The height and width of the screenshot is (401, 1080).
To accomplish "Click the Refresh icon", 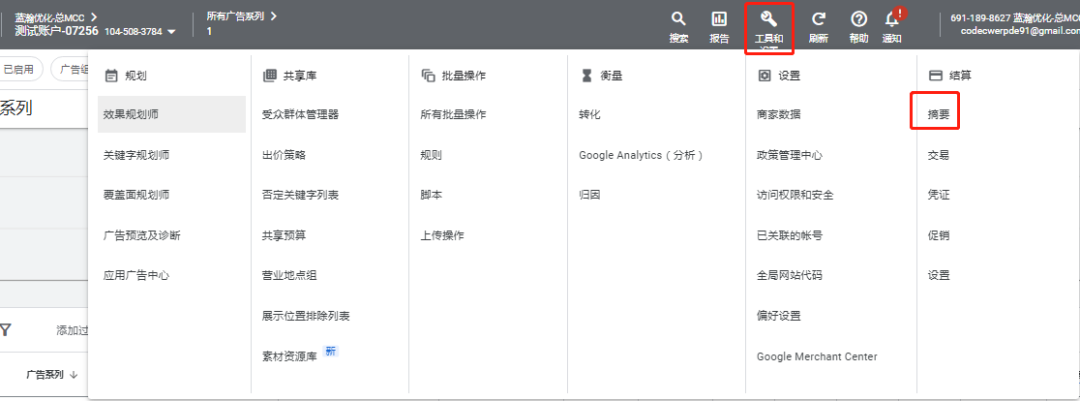I will coord(818,19).
